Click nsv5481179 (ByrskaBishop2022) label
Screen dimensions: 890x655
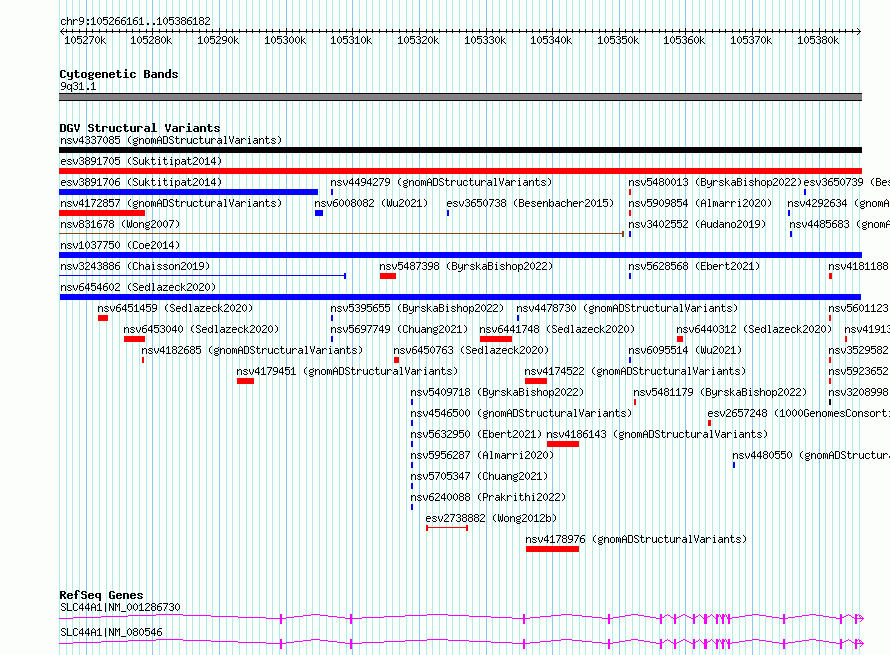(x=720, y=392)
